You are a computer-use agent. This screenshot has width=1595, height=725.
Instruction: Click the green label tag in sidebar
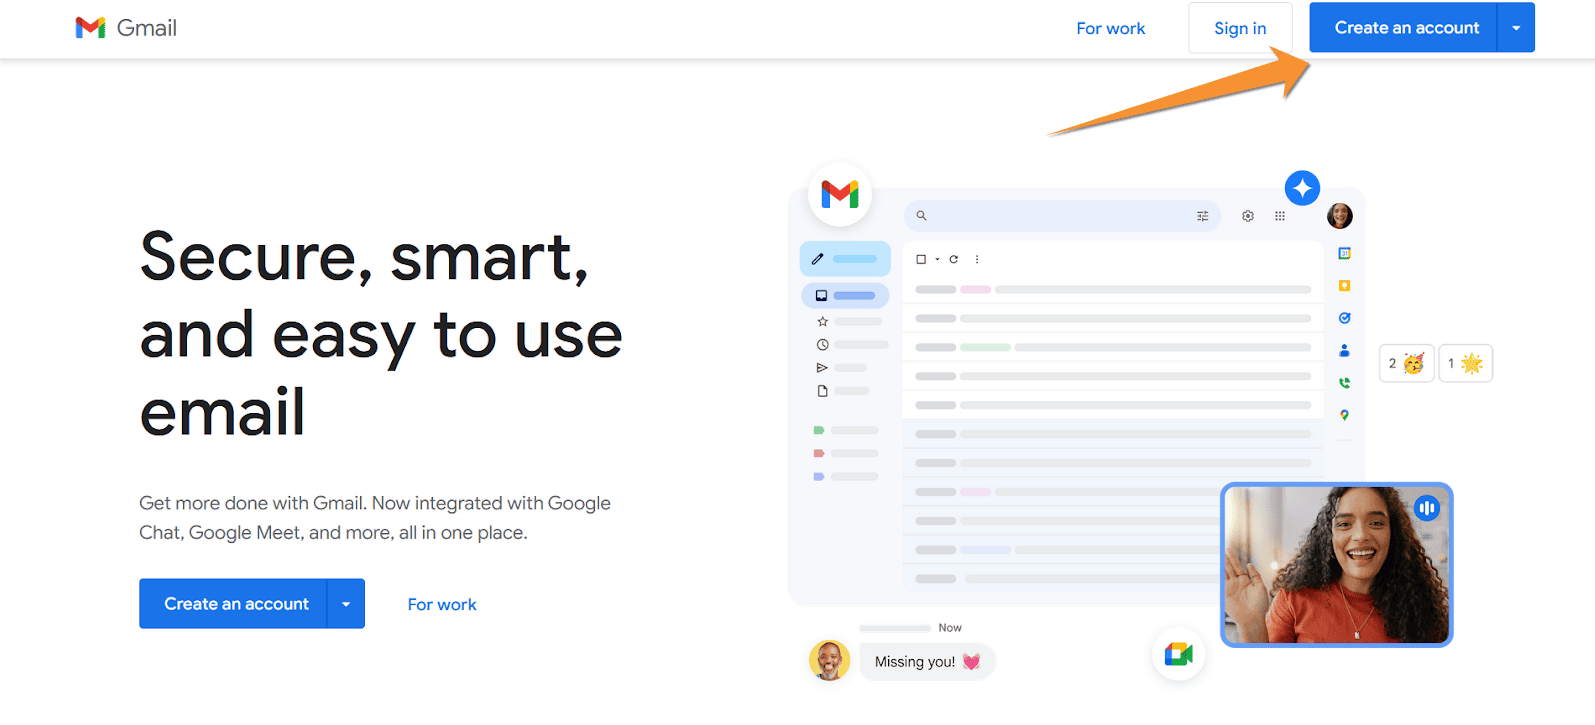coord(819,430)
